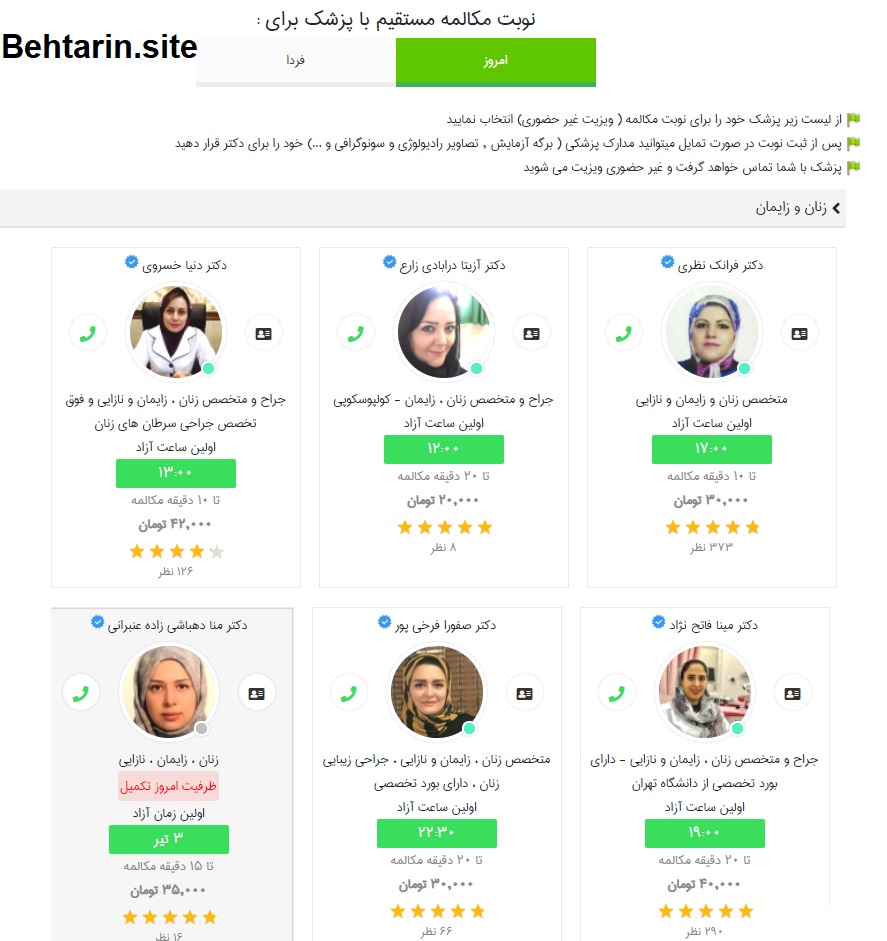The width and height of the screenshot is (887, 941).
Task: Select the ۳ تیر date button
Action: coord(168,839)
